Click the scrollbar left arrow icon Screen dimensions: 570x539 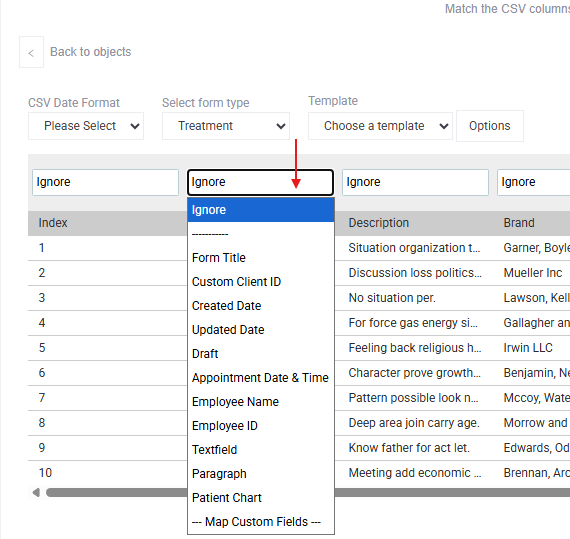pyautogui.click(x=36, y=493)
